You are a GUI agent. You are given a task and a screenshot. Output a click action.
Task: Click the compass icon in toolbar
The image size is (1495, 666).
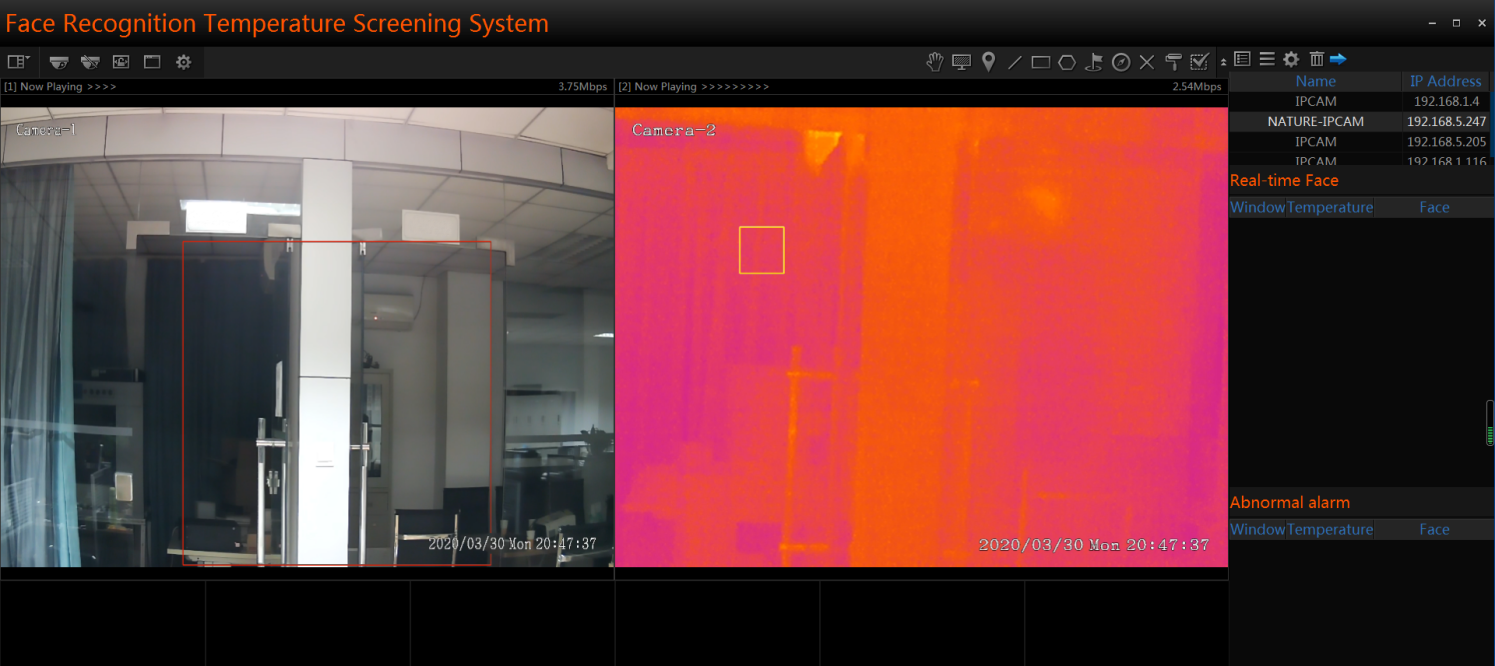pyautogui.click(x=1121, y=62)
